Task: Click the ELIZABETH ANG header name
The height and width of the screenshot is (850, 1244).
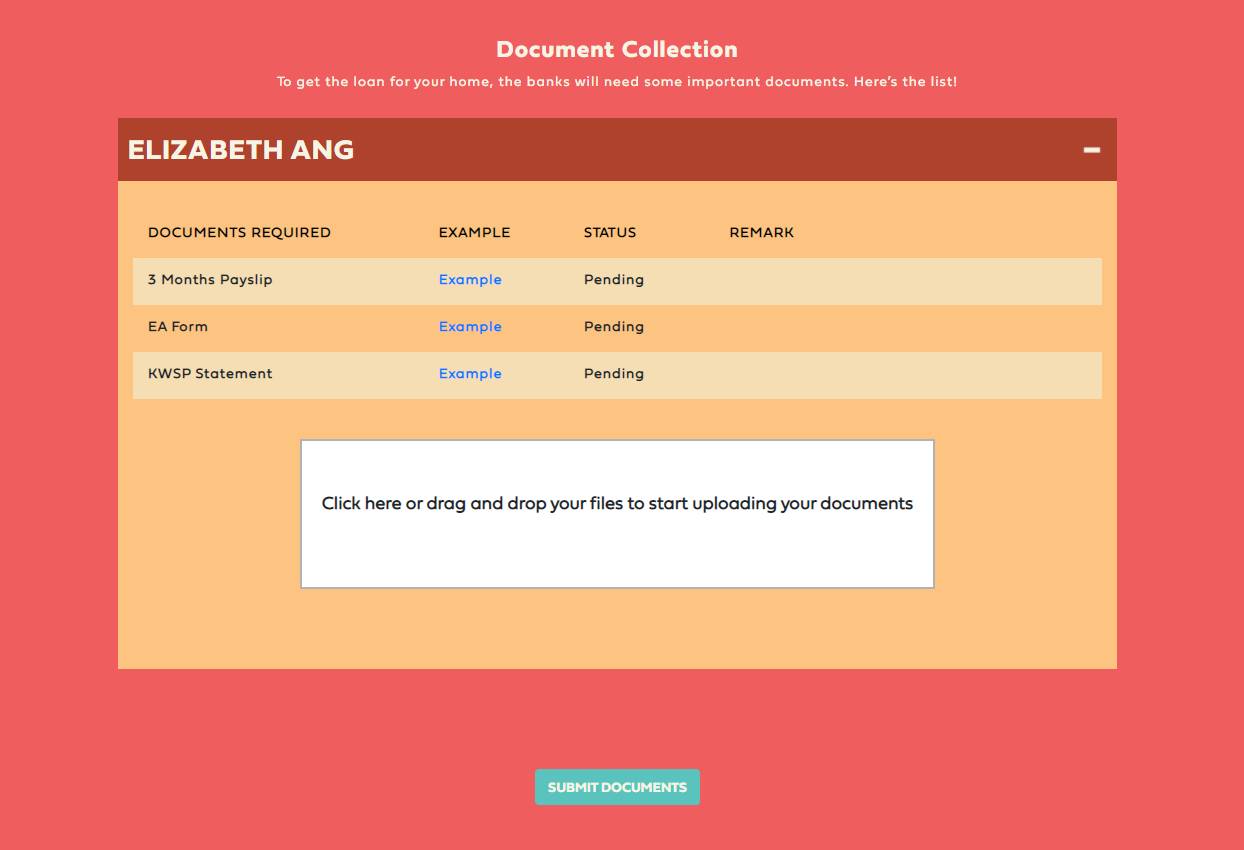Action: [x=241, y=150]
